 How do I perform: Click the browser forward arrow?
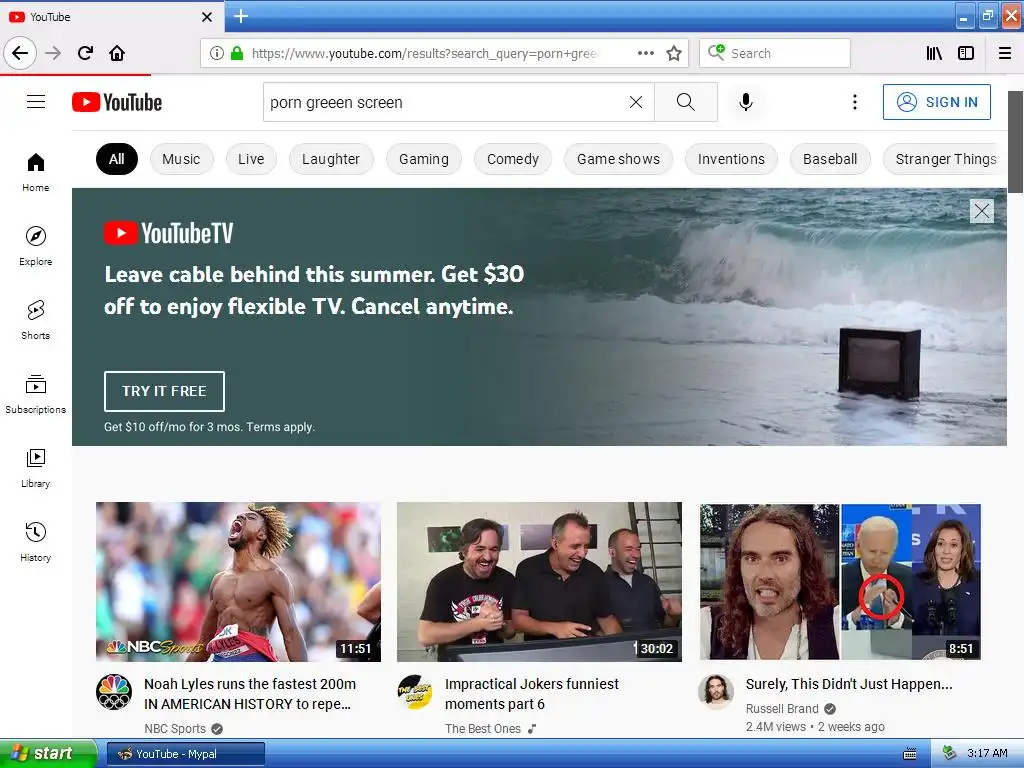(x=53, y=53)
